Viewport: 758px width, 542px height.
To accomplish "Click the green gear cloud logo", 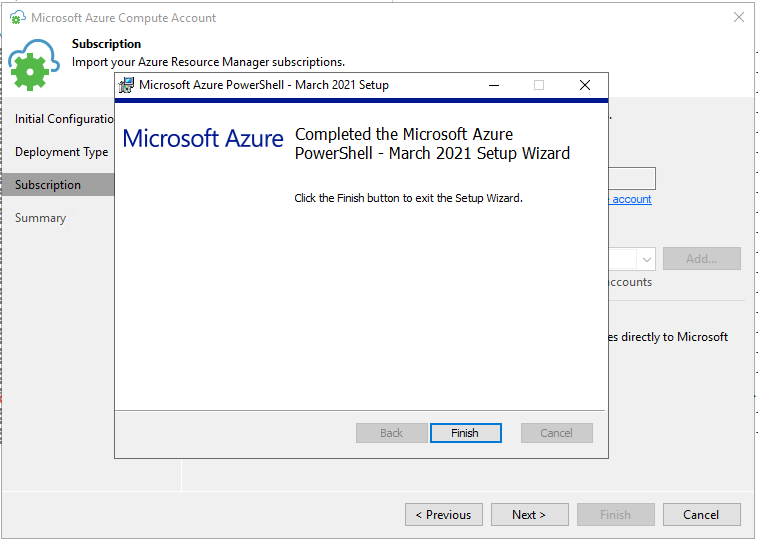I will click(33, 65).
